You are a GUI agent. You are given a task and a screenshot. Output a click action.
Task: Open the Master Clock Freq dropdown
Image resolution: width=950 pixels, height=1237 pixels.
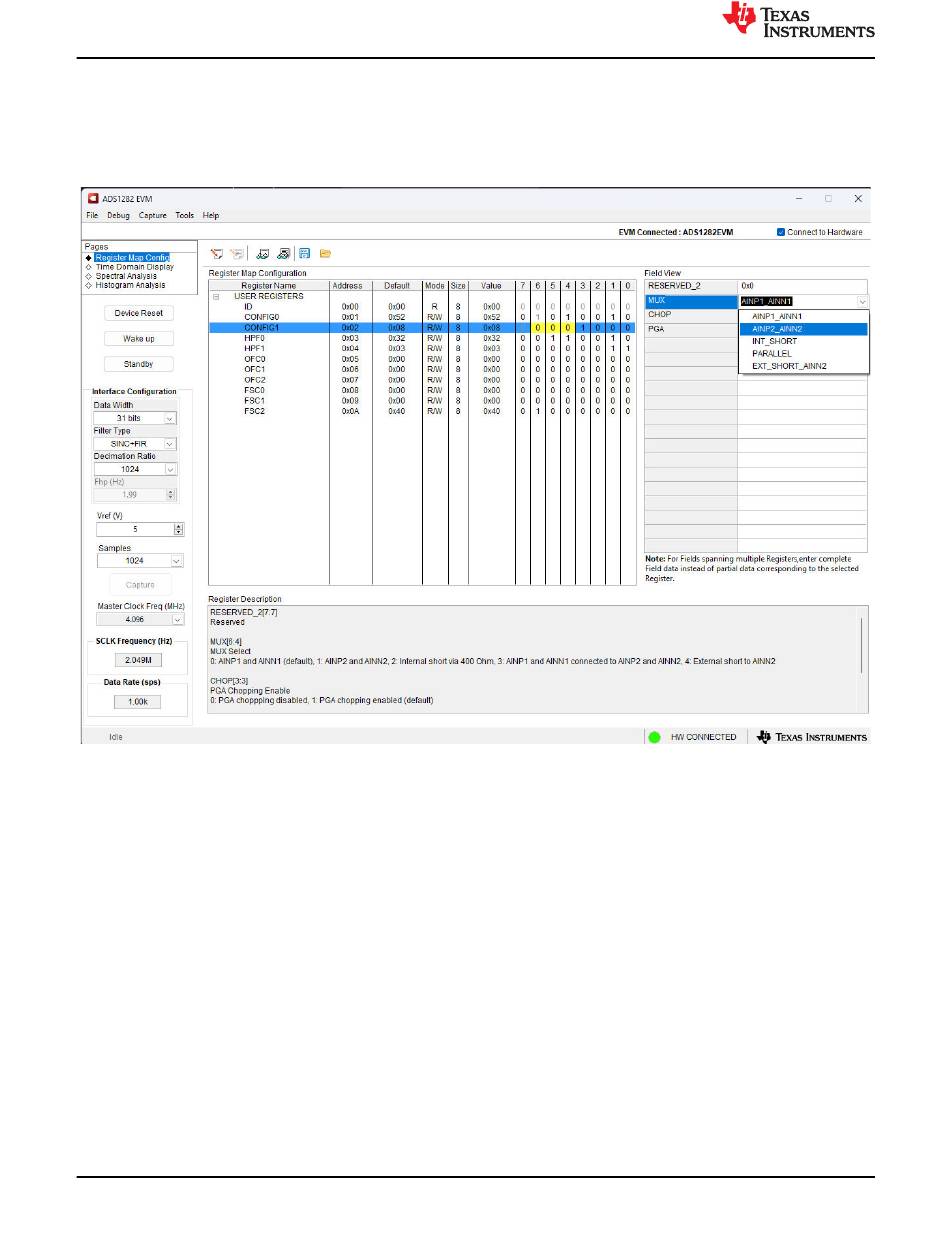click(141, 620)
